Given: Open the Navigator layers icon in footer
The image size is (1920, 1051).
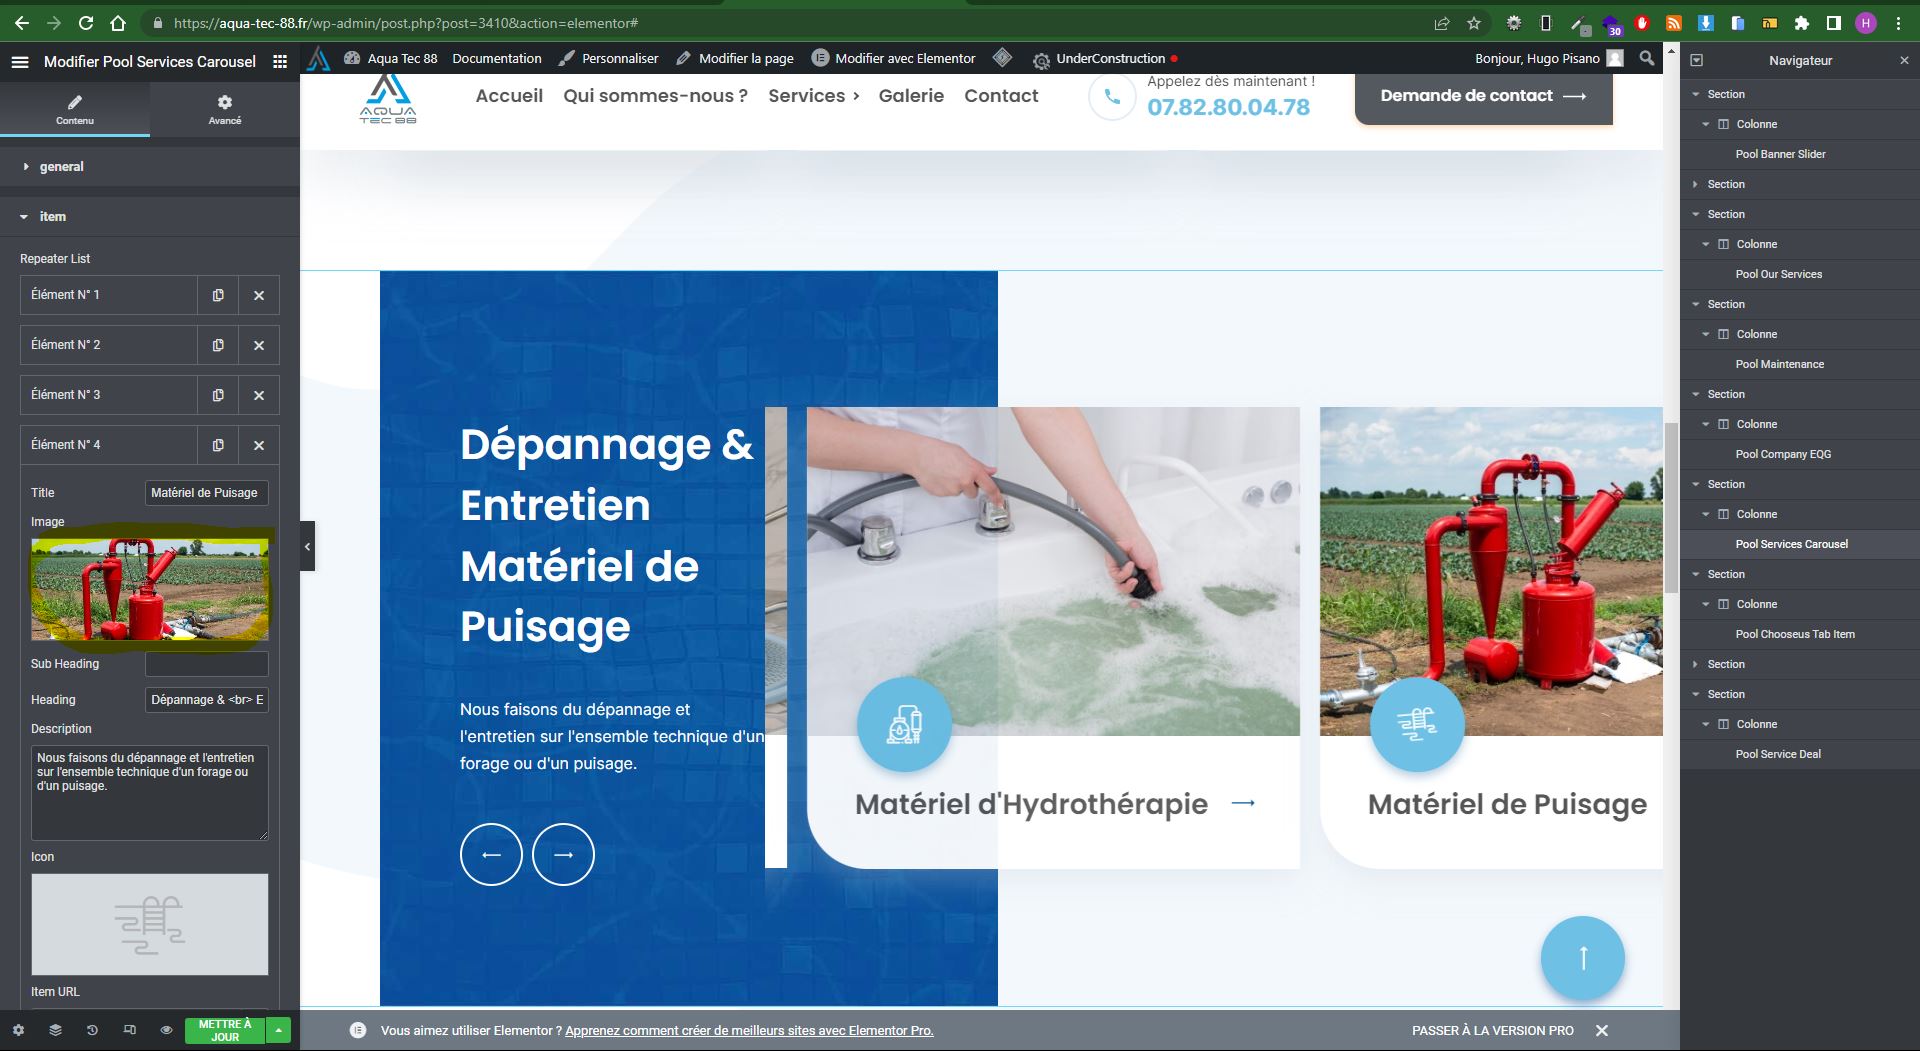Looking at the screenshot, I should (x=55, y=1030).
